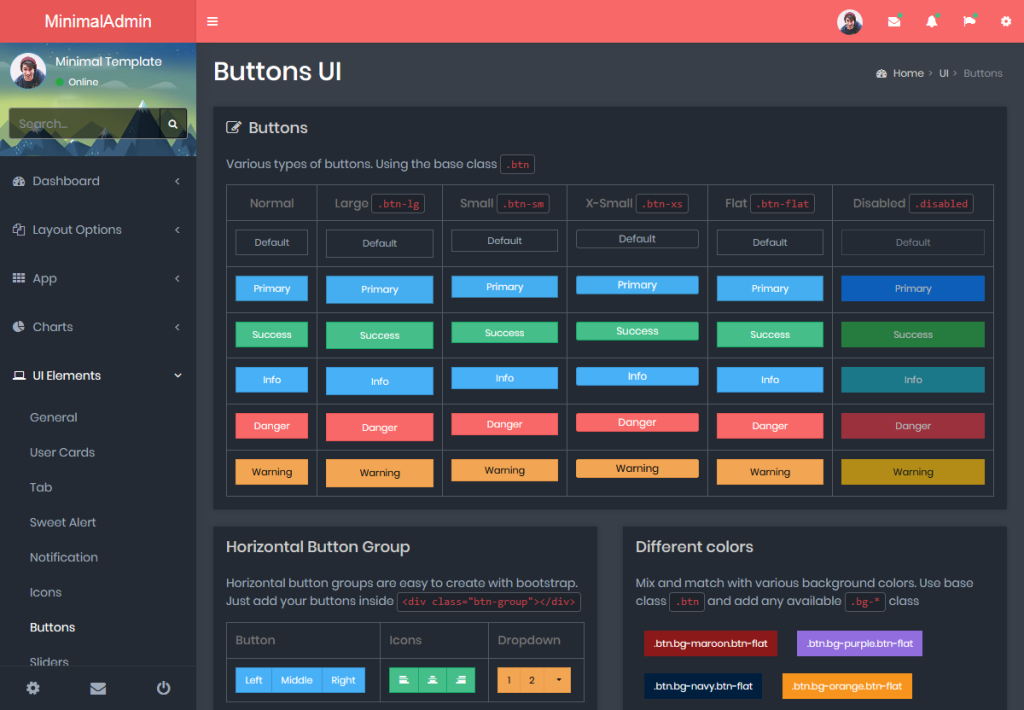Screen dimensions: 1024x710
Task: Open the User Cards submenu item
Action: click(62, 452)
